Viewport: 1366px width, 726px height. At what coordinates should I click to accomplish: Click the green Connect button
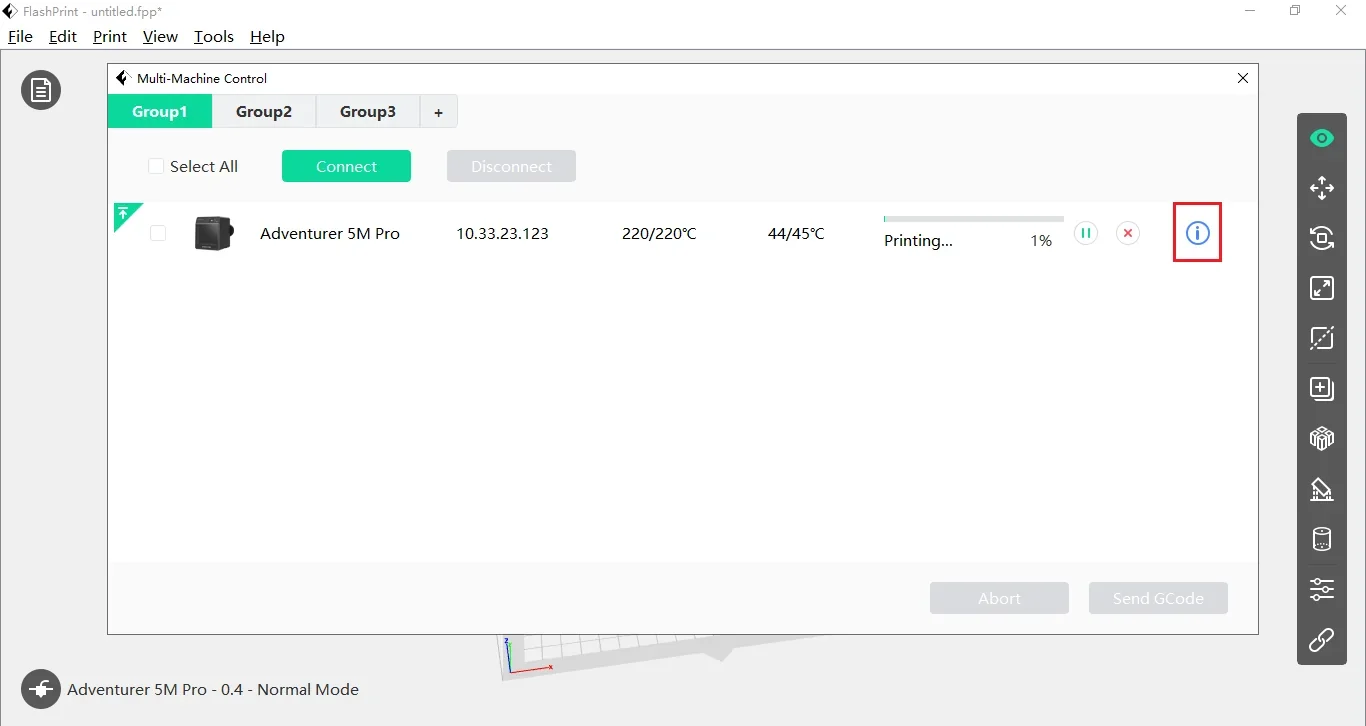[346, 167]
